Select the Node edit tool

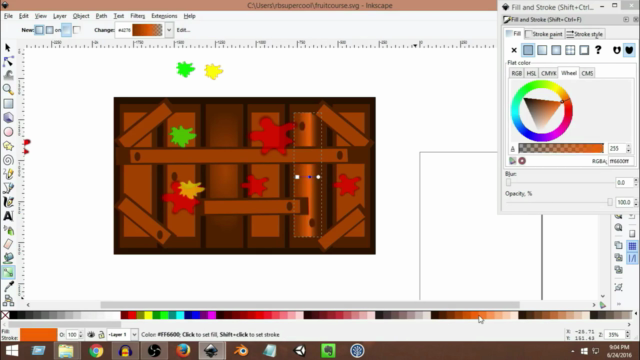tap(8, 62)
